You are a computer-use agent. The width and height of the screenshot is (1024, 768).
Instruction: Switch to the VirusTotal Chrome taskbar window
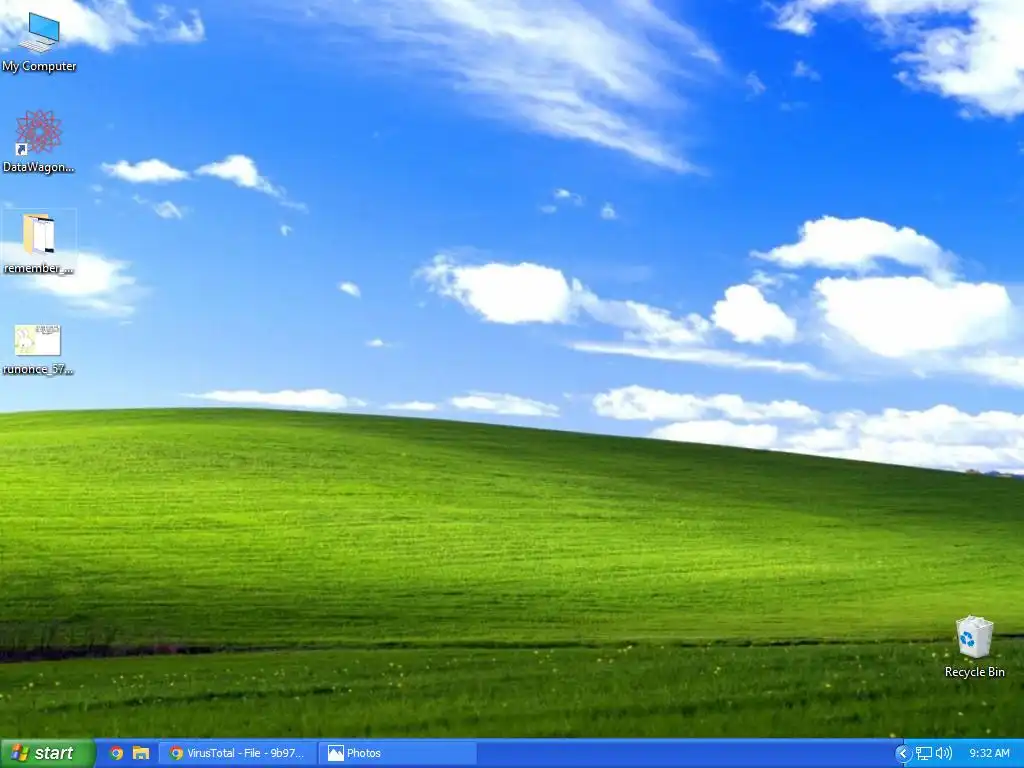(x=238, y=753)
